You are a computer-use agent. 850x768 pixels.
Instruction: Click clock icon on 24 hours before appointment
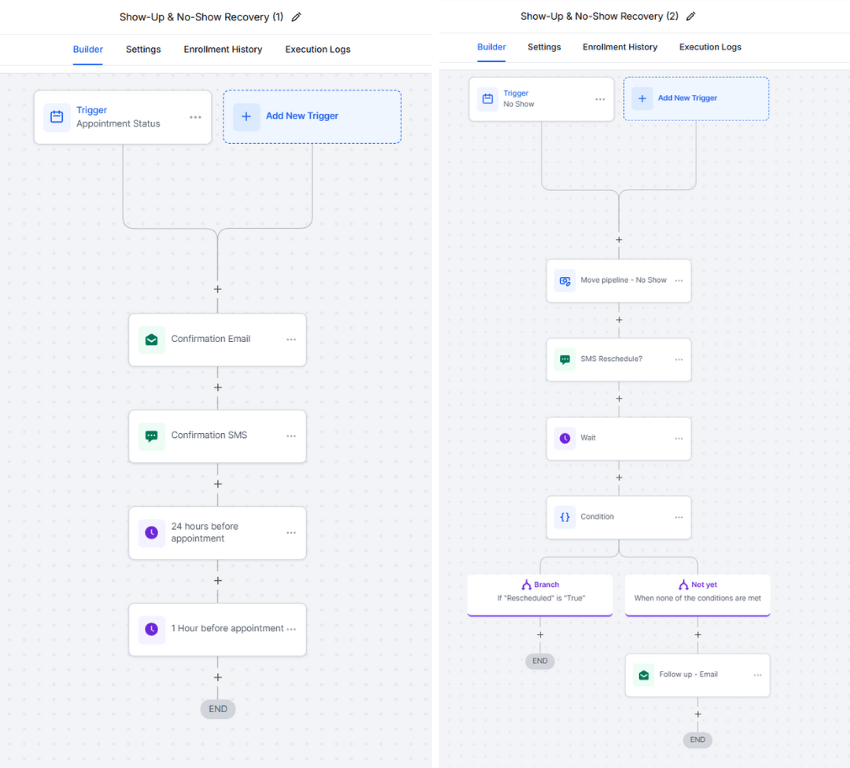point(152,533)
